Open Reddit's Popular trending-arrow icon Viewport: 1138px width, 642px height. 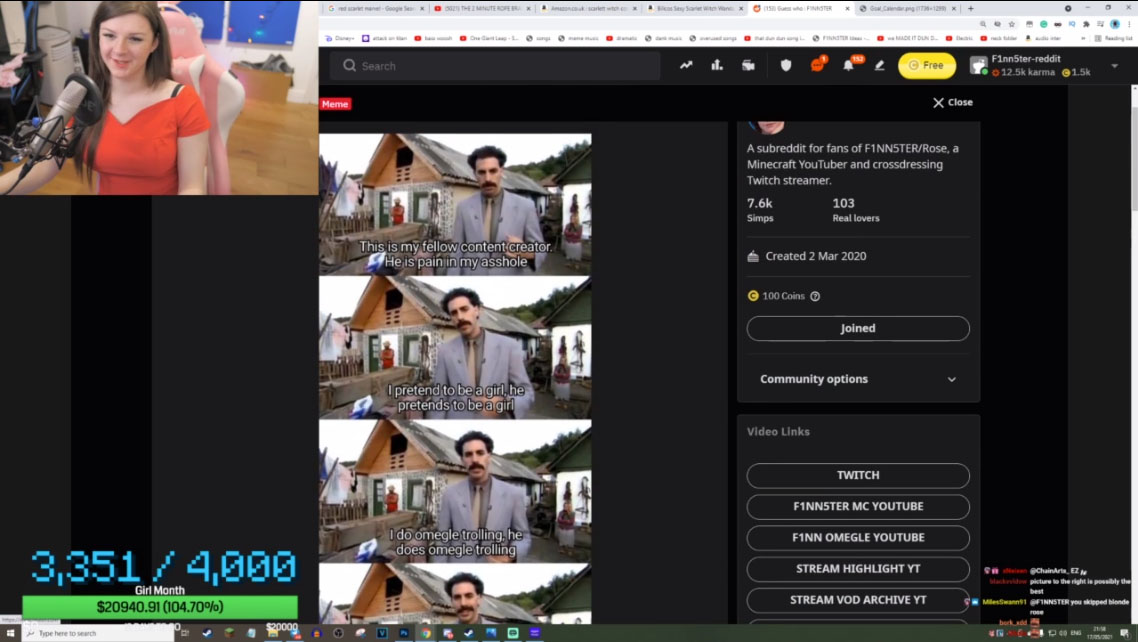click(x=686, y=65)
